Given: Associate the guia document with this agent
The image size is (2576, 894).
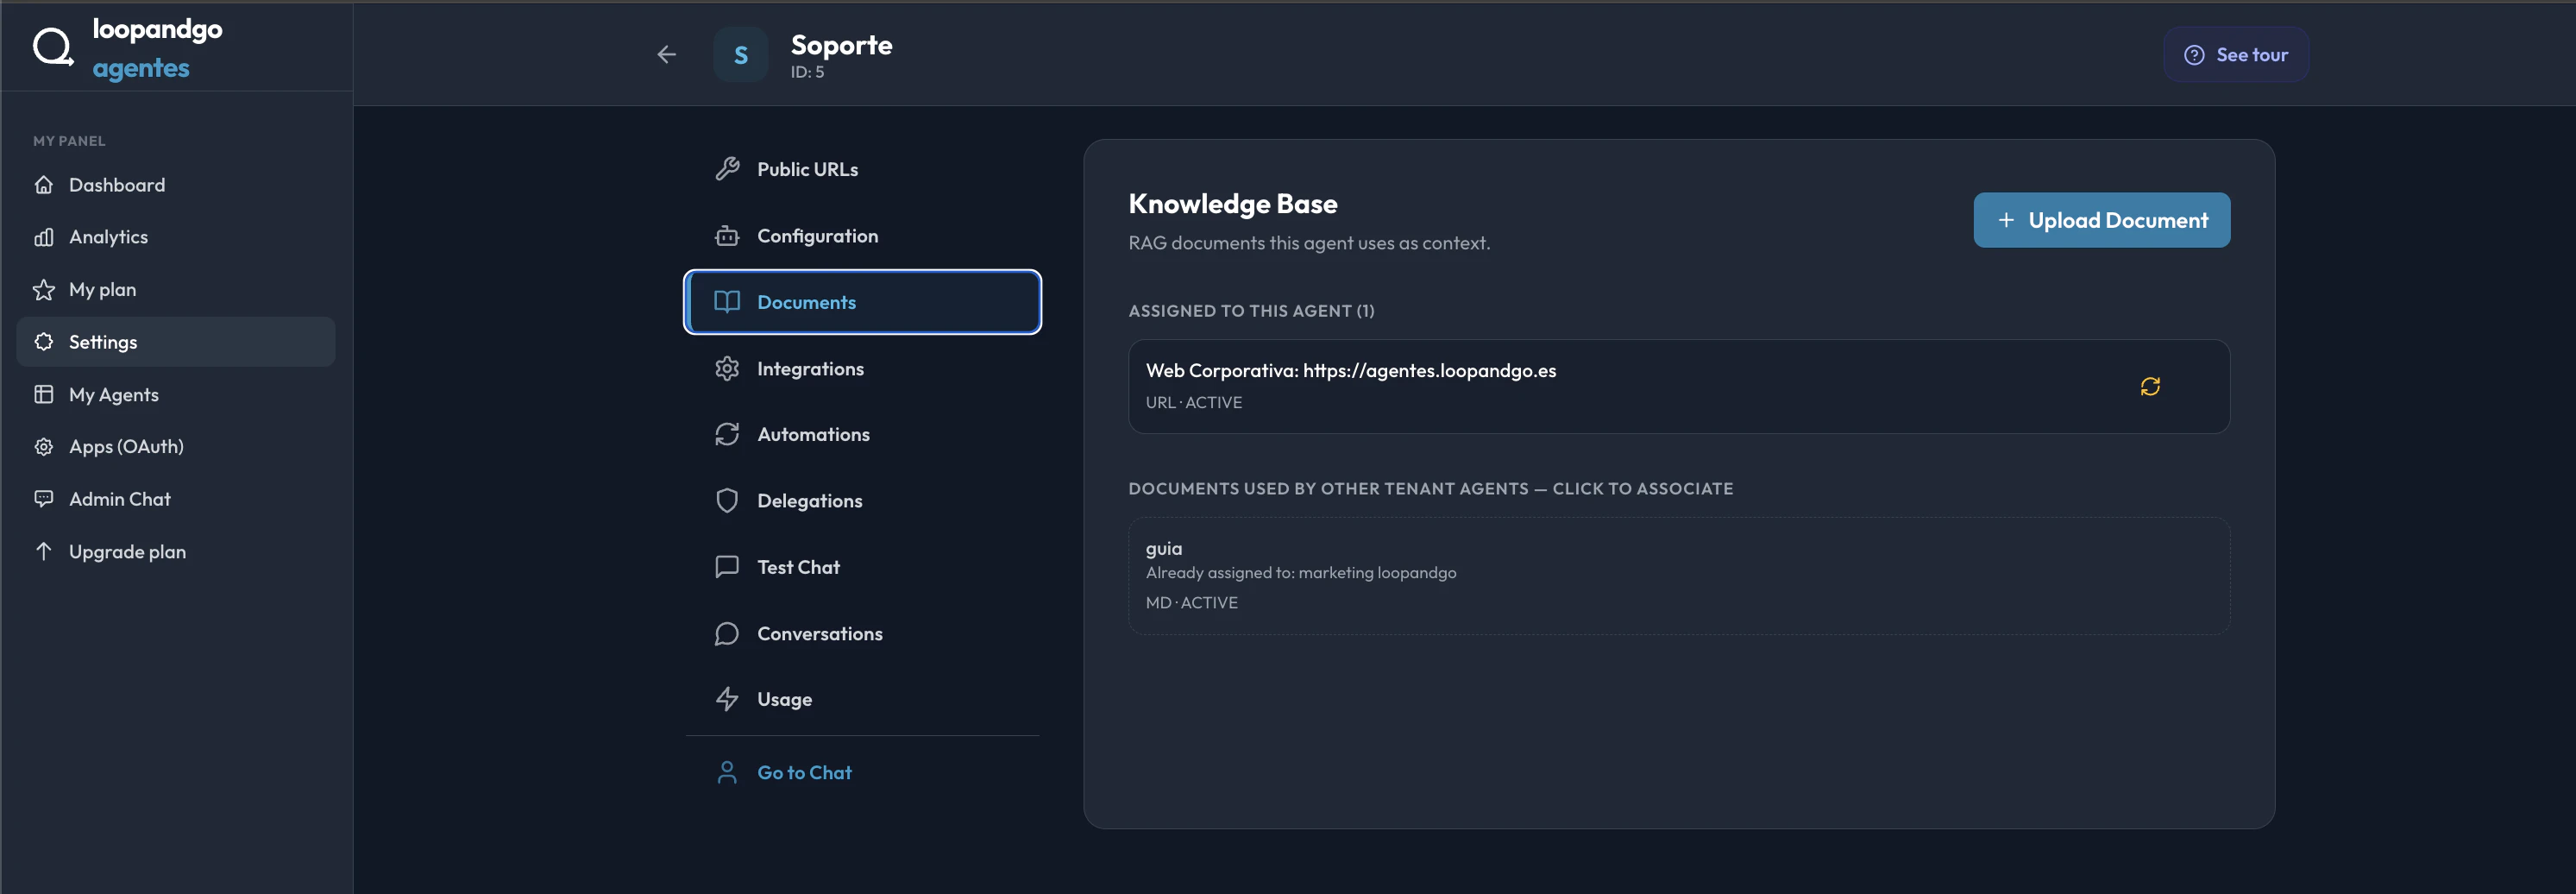Looking at the screenshot, I should point(1678,576).
